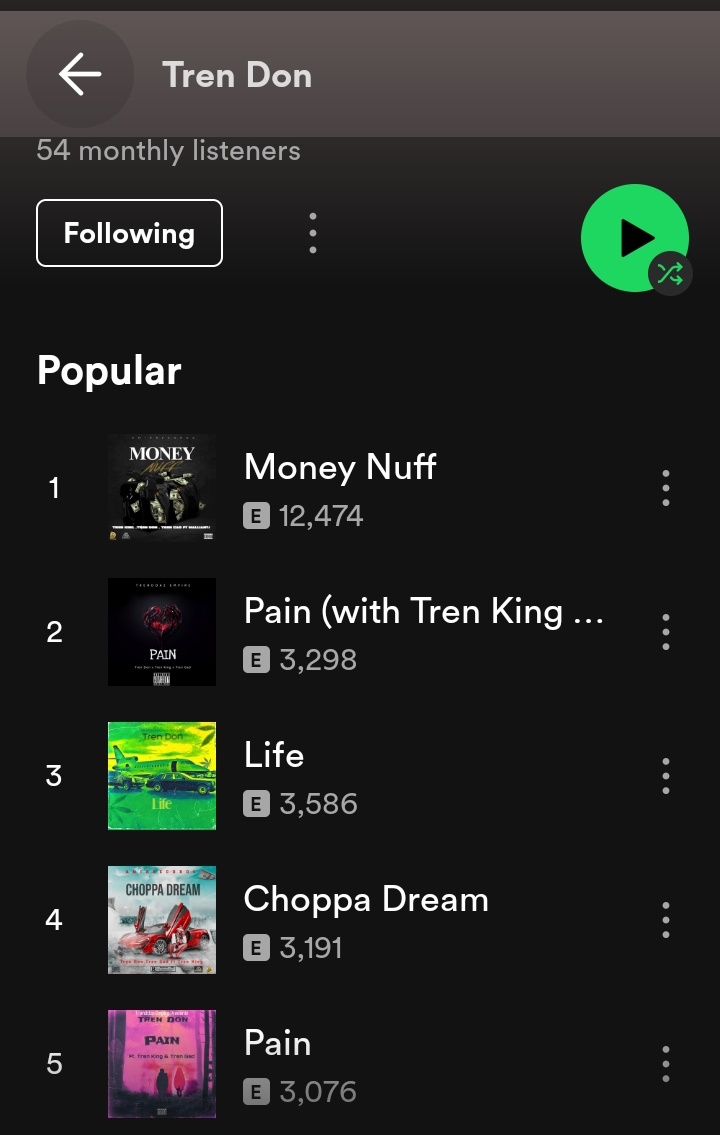The height and width of the screenshot is (1135, 720).
Task: Tap the green Life album artwork
Action: pyautogui.click(x=162, y=776)
